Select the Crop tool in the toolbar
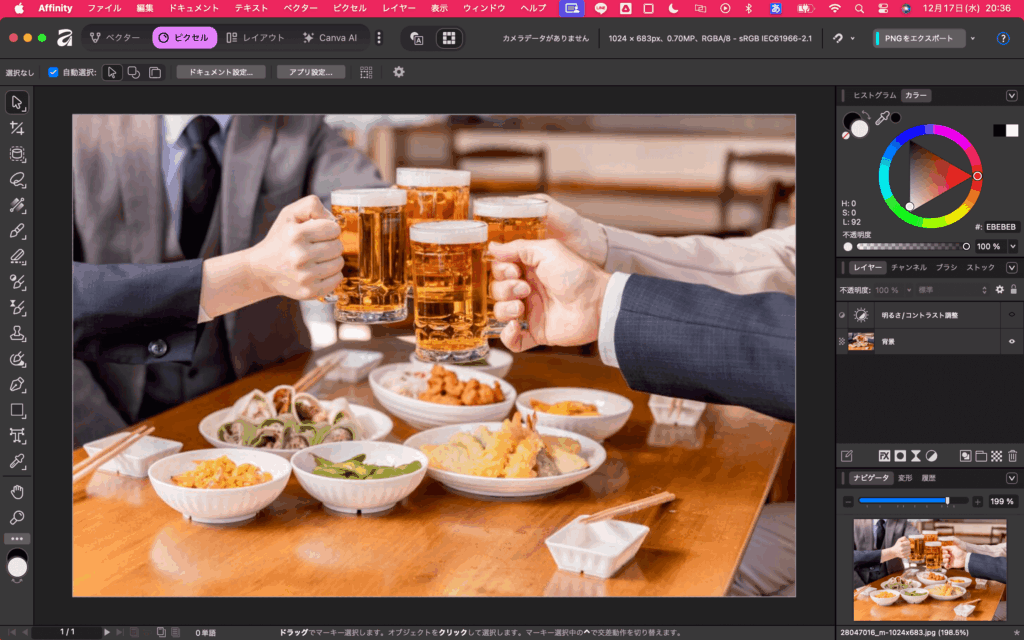The image size is (1024, 640). point(17,128)
